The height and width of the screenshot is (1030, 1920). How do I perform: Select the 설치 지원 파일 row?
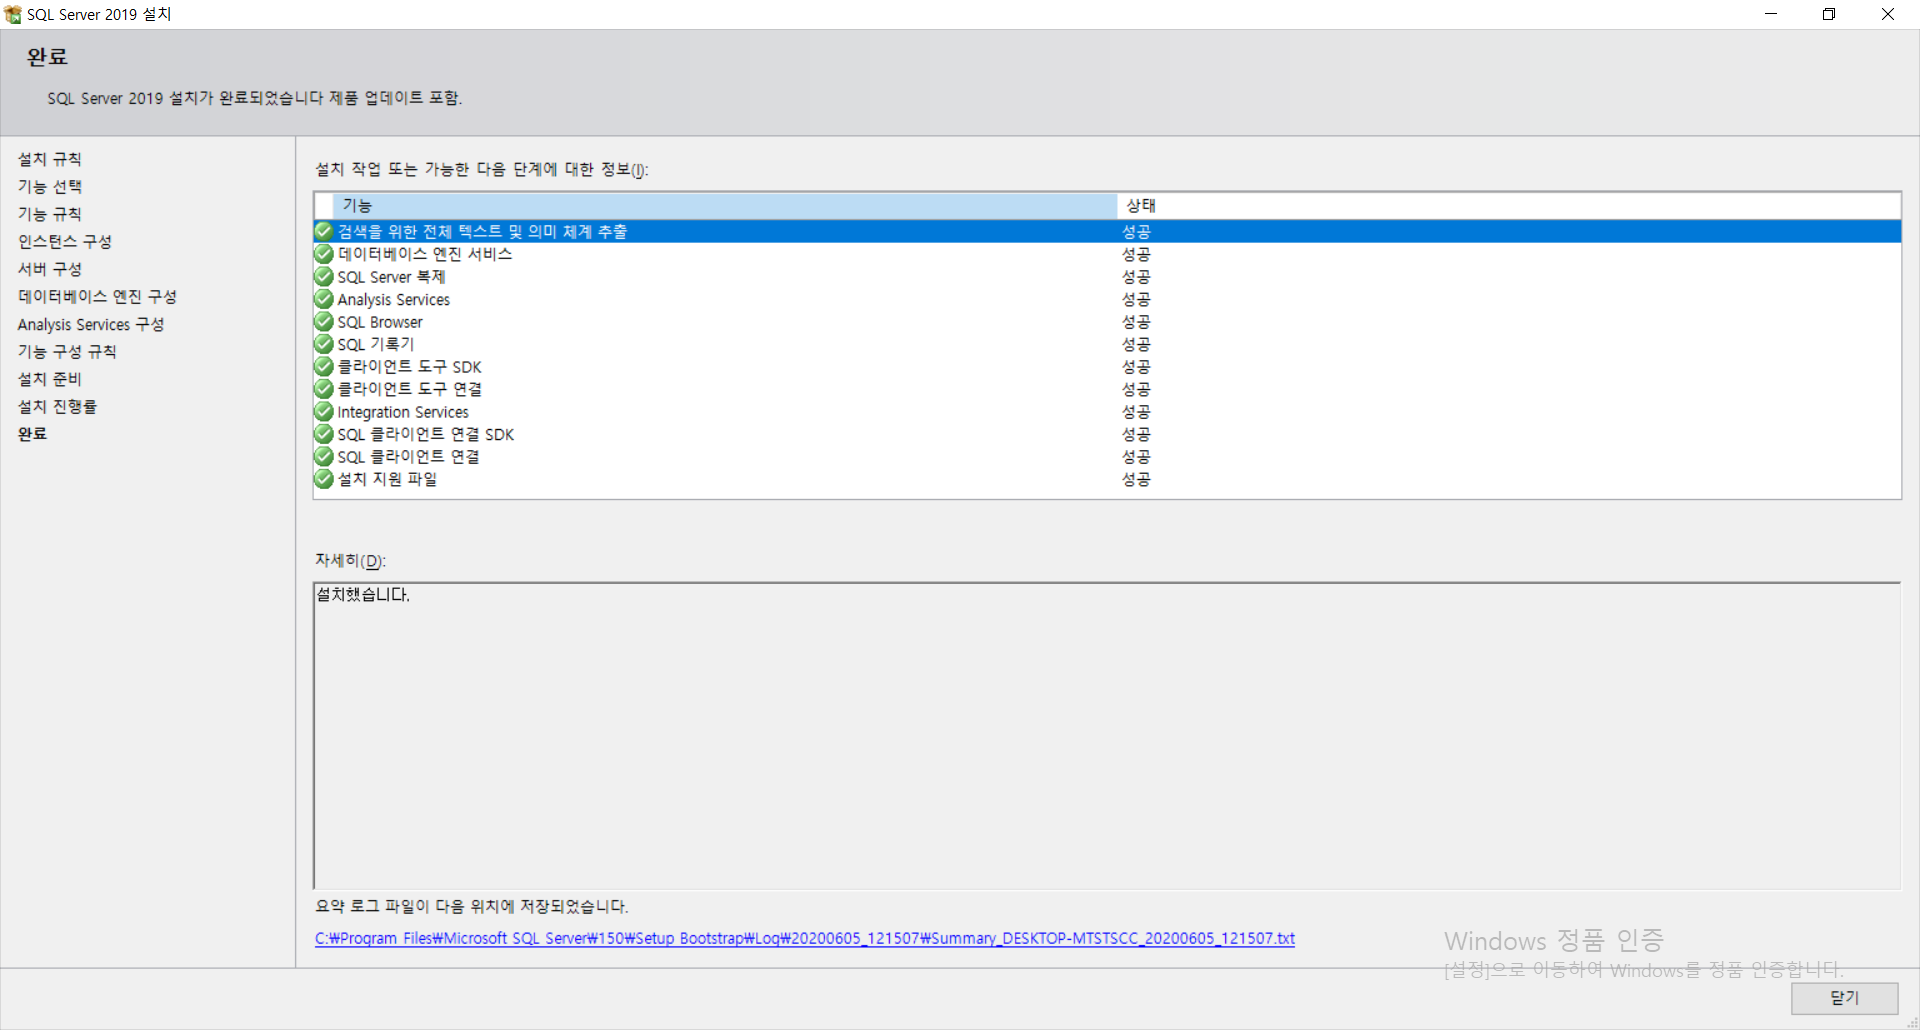click(x=1107, y=479)
